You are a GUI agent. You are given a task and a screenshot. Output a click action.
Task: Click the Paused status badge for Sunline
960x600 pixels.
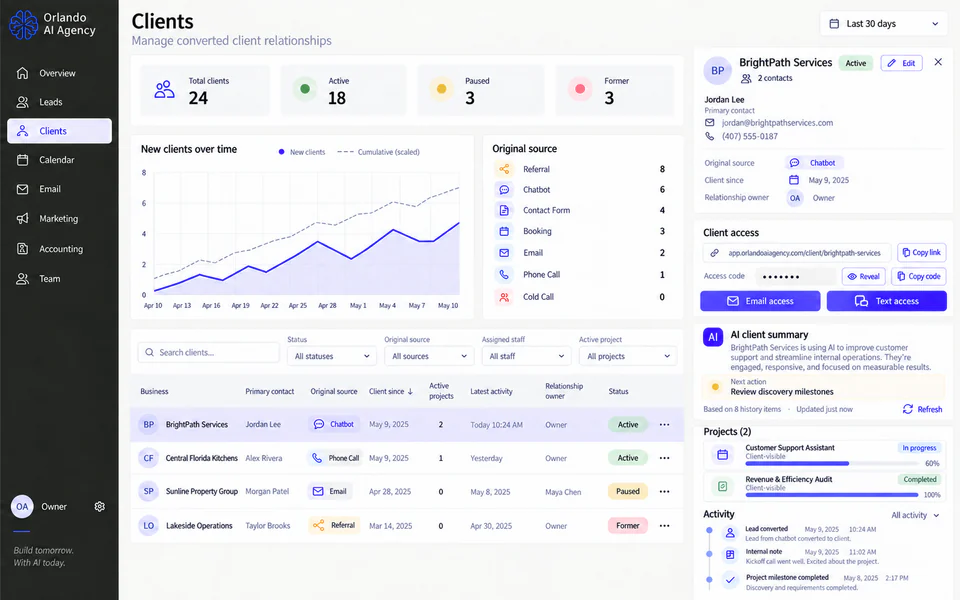(628, 491)
